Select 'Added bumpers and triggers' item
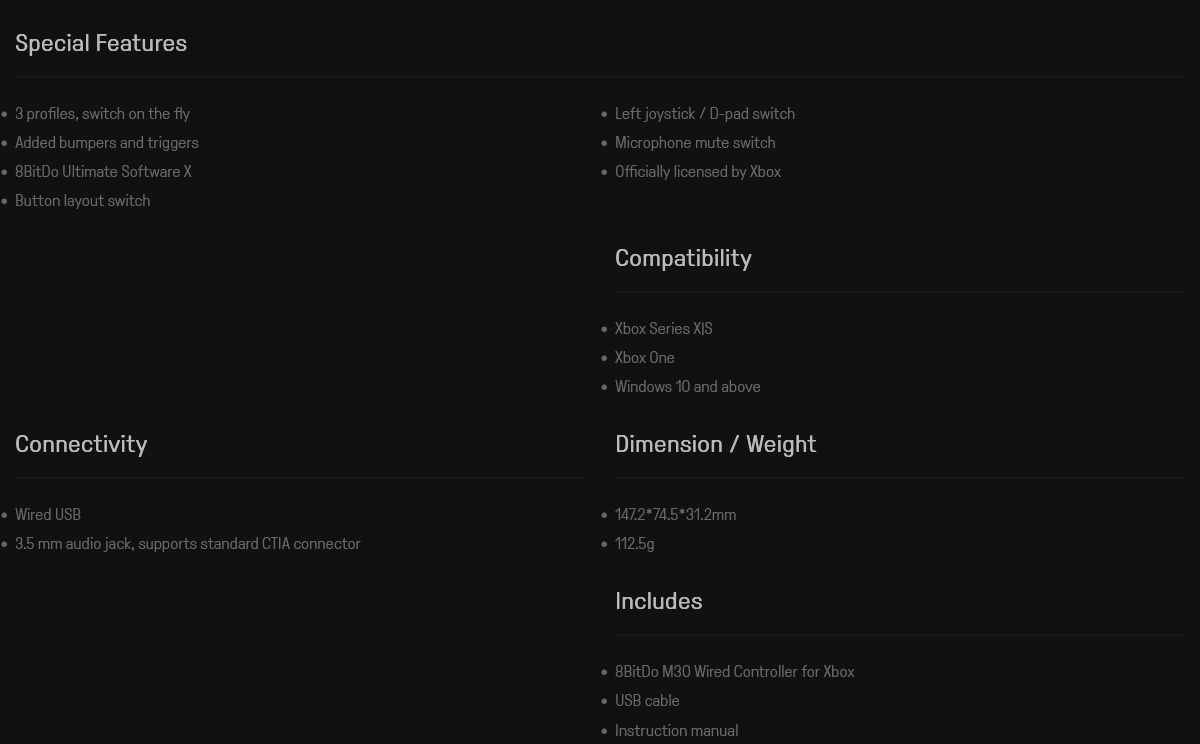 point(107,143)
